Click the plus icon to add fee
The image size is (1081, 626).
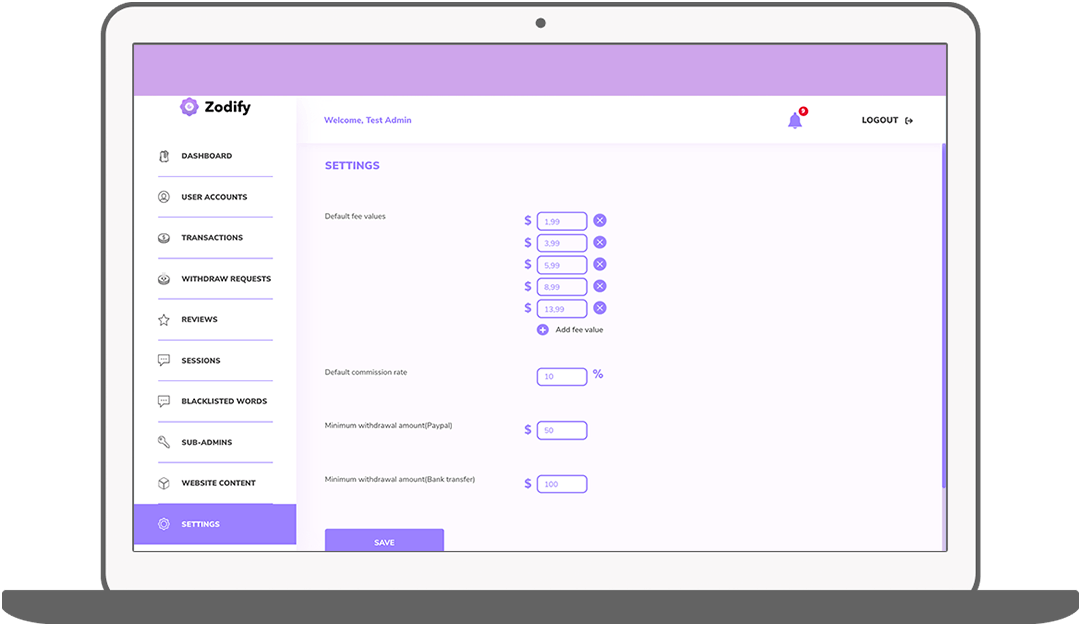(543, 330)
